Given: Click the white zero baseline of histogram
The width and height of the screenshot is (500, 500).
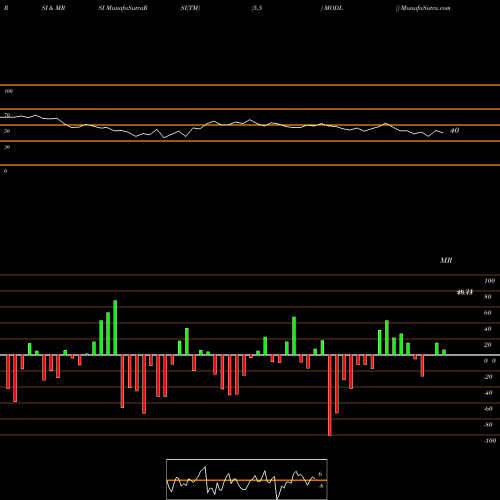Looking at the screenshot, I should pyautogui.click(x=250, y=355).
